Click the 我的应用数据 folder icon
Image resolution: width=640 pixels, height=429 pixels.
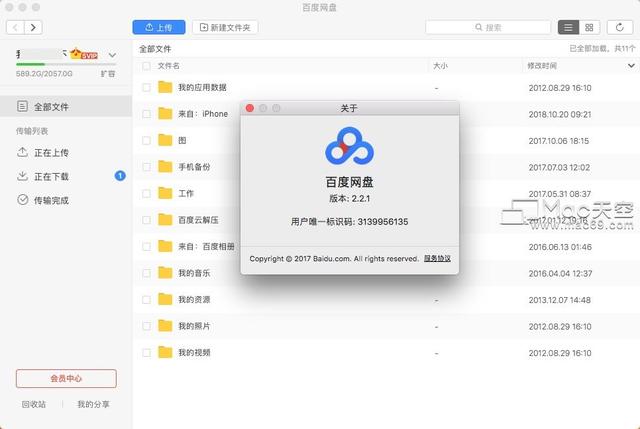(x=165, y=87)
